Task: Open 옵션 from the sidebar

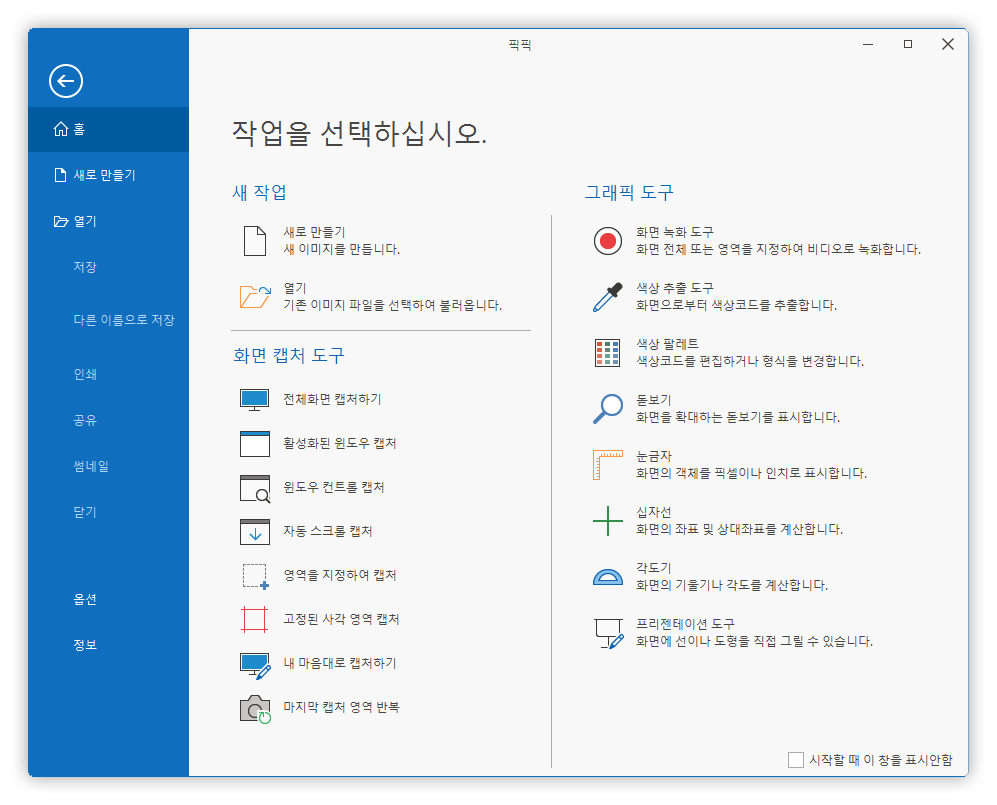Action: tap(85, 599)
